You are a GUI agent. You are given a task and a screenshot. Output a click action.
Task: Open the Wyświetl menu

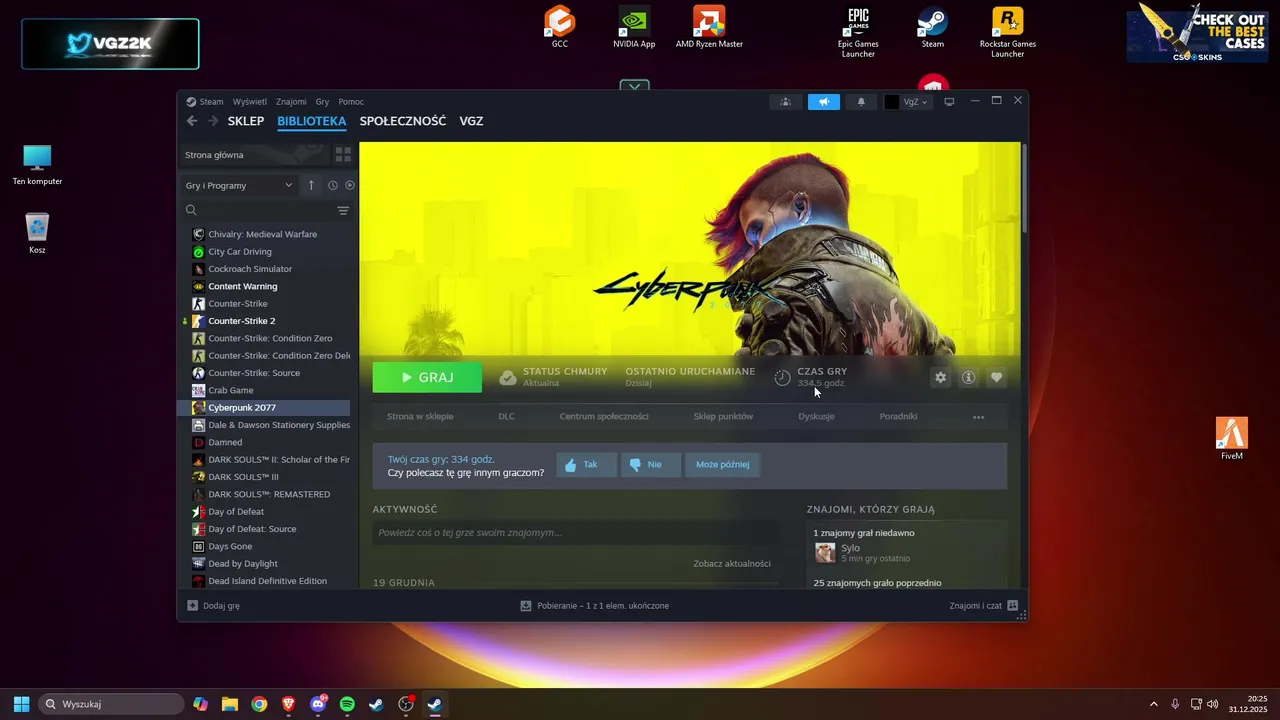(250, 102)
